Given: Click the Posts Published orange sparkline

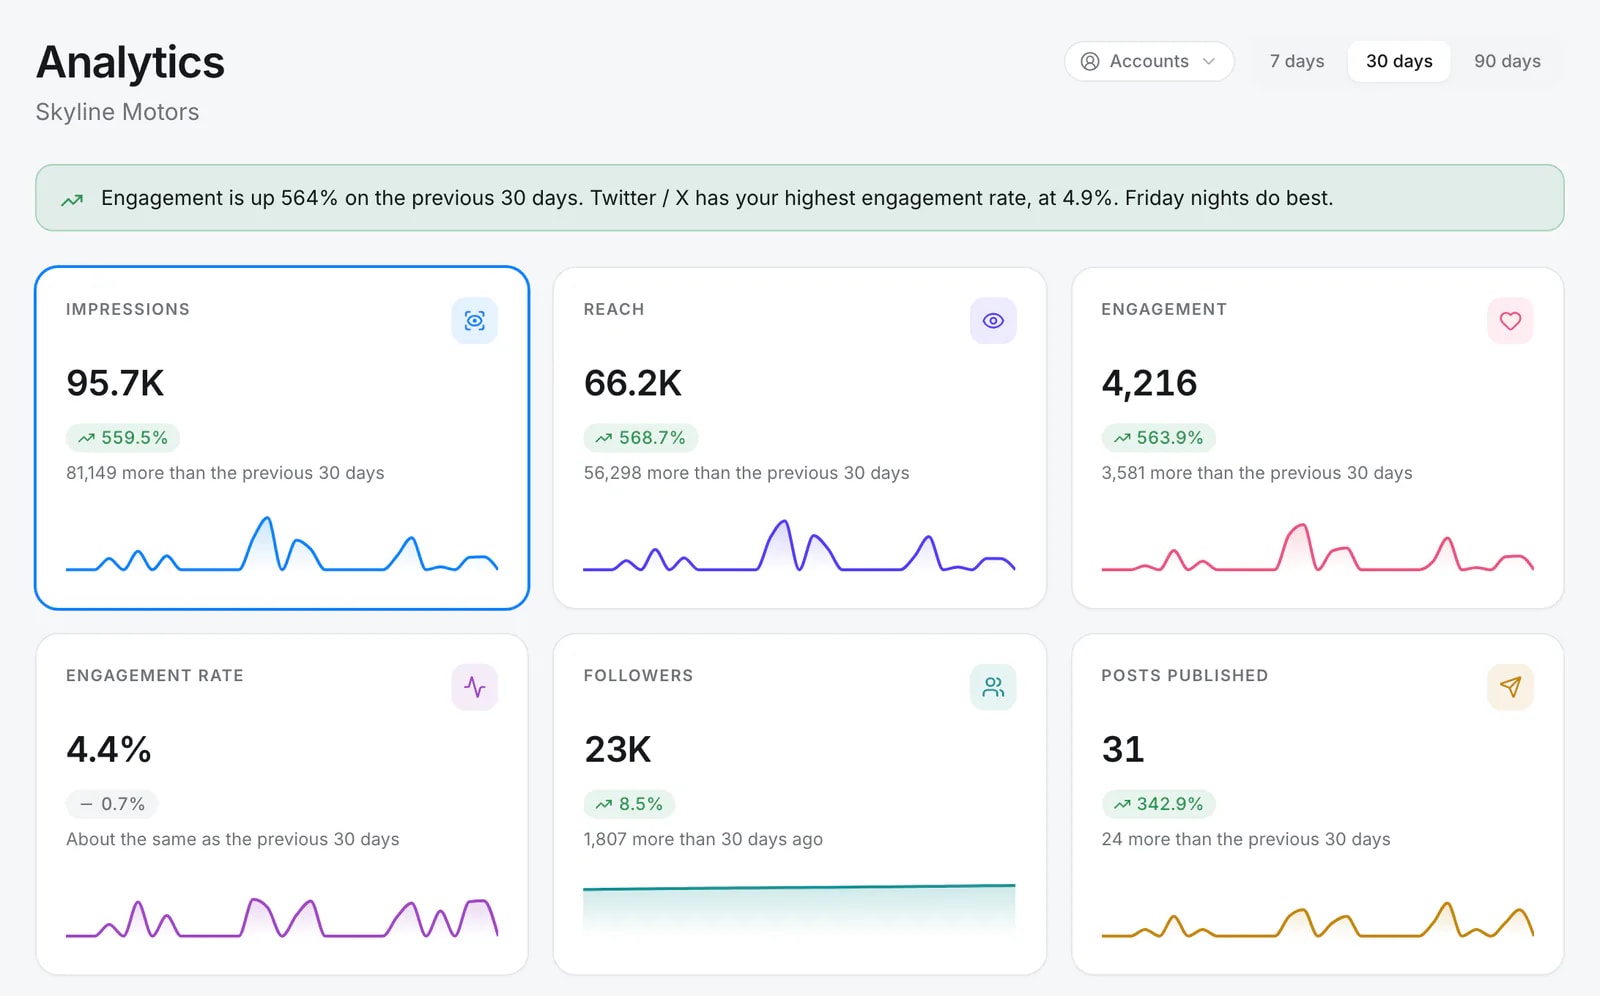Looking at the screenshot, I should pos(1317,918).
